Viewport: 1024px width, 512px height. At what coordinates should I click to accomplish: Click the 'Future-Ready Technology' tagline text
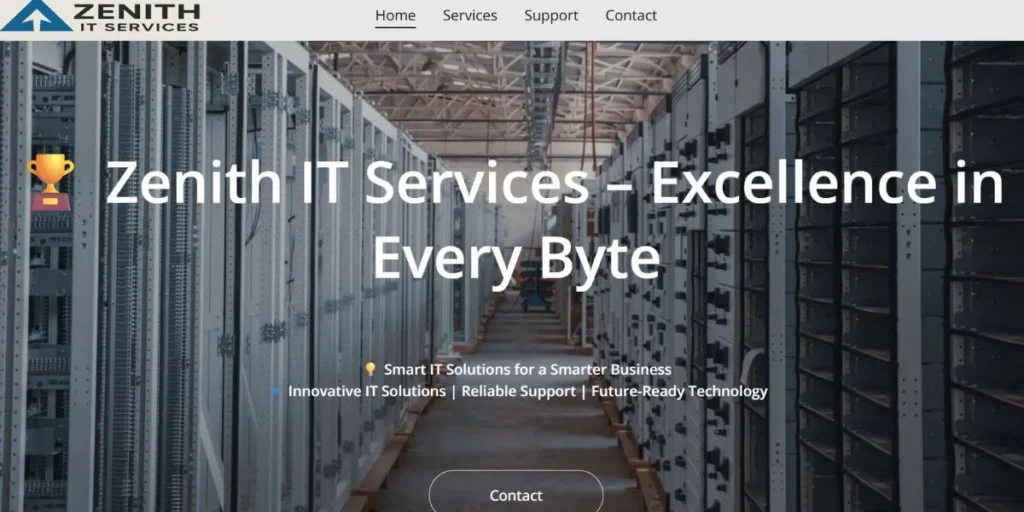click(x=679, y=392)
